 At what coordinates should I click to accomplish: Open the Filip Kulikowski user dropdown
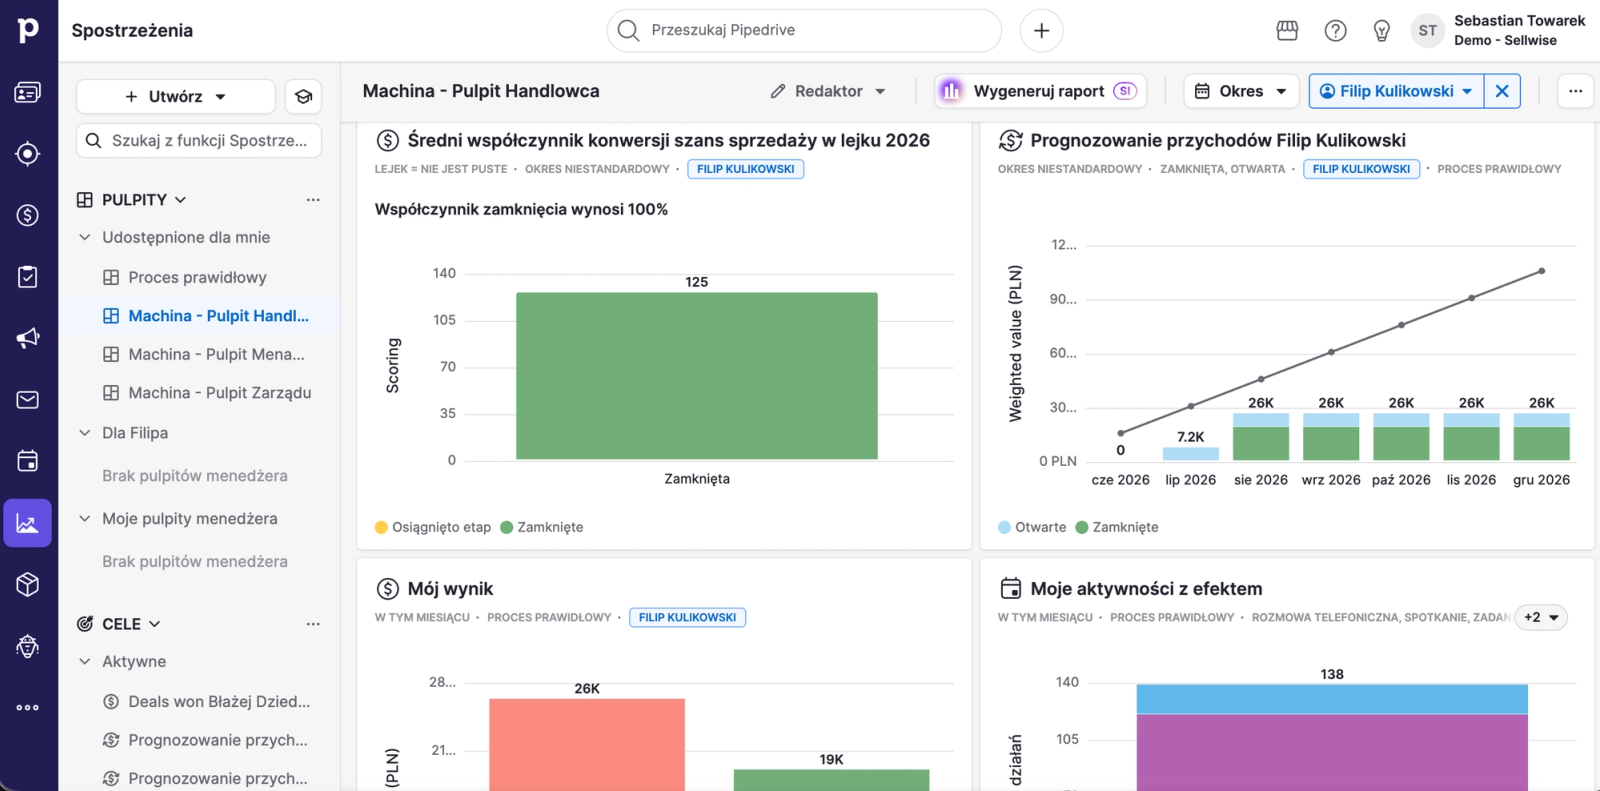tap(1396, 91)
